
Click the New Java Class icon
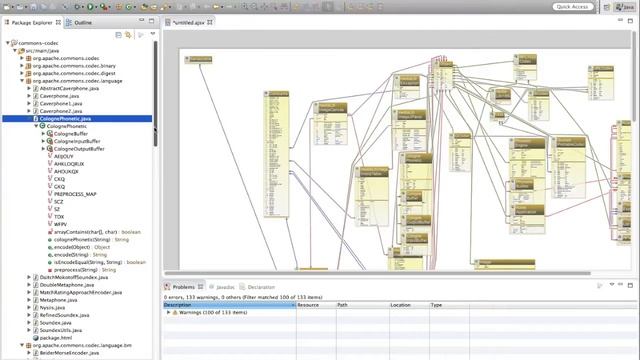tap(129, 7)
